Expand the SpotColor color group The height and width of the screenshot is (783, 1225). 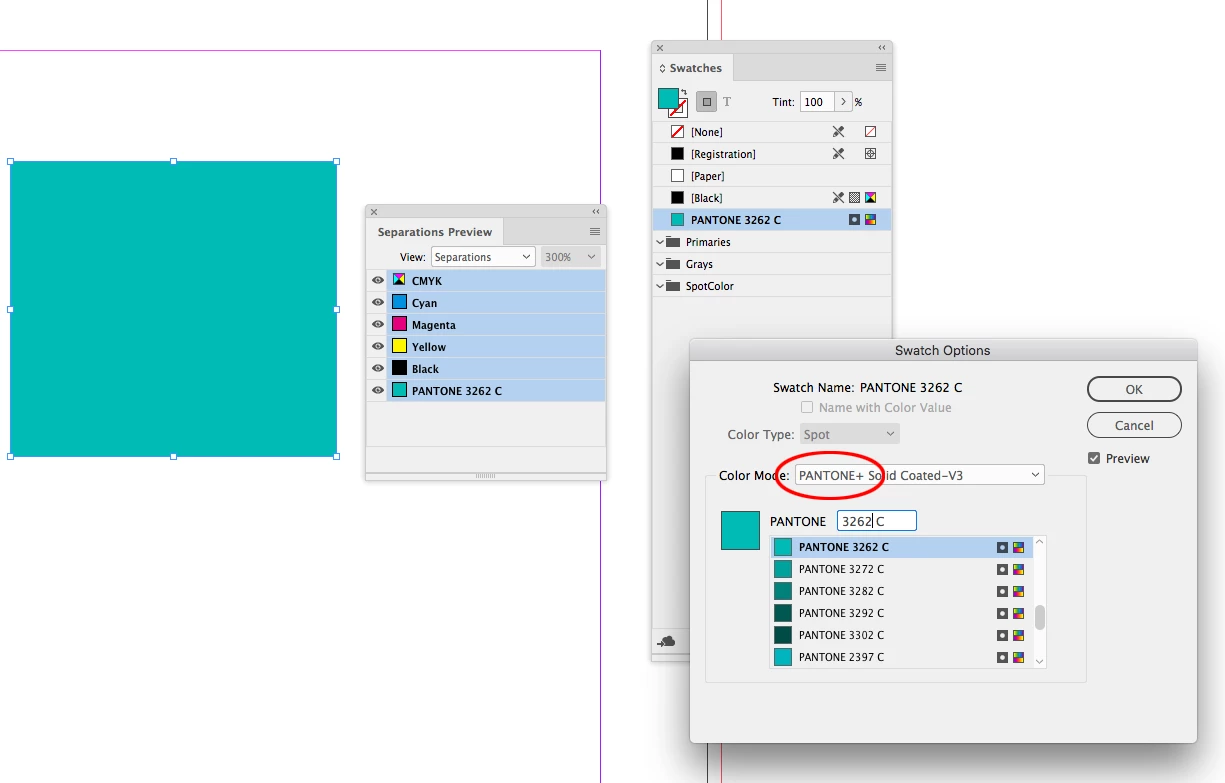[x=660, y=286]
